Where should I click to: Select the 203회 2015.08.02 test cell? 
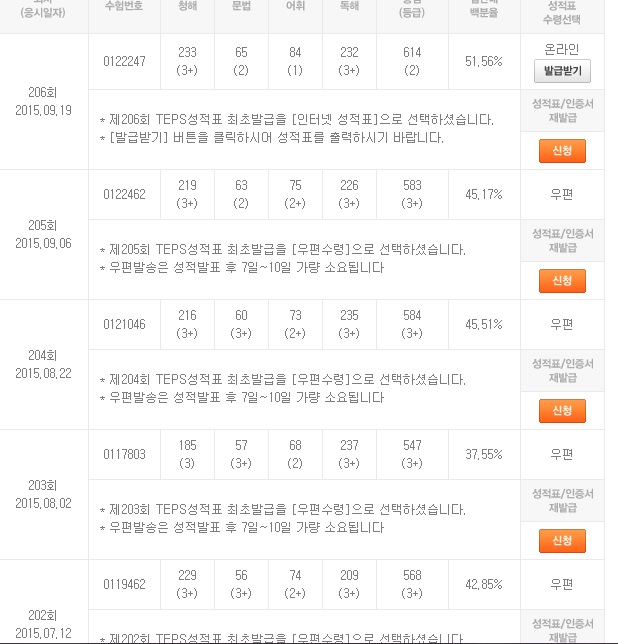pyautogui.click(x=44, y=494)
